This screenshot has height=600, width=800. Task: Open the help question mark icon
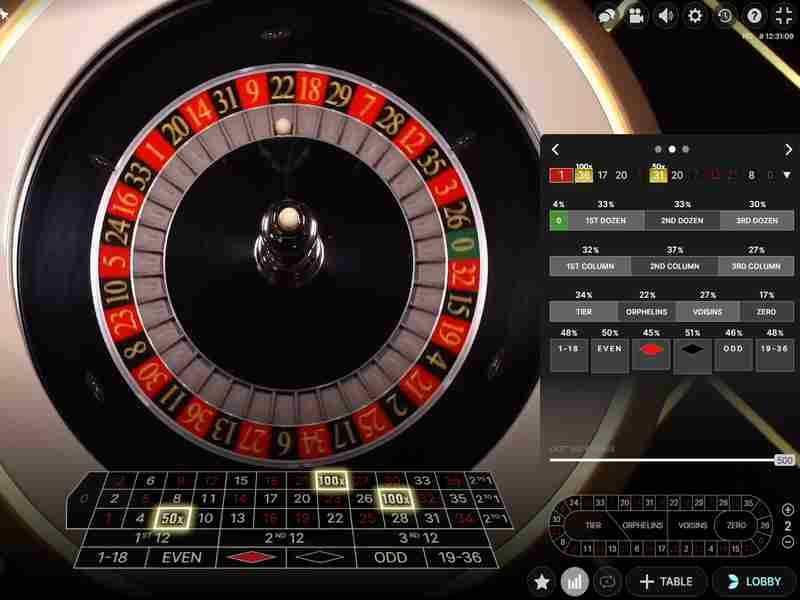point(754,16)
